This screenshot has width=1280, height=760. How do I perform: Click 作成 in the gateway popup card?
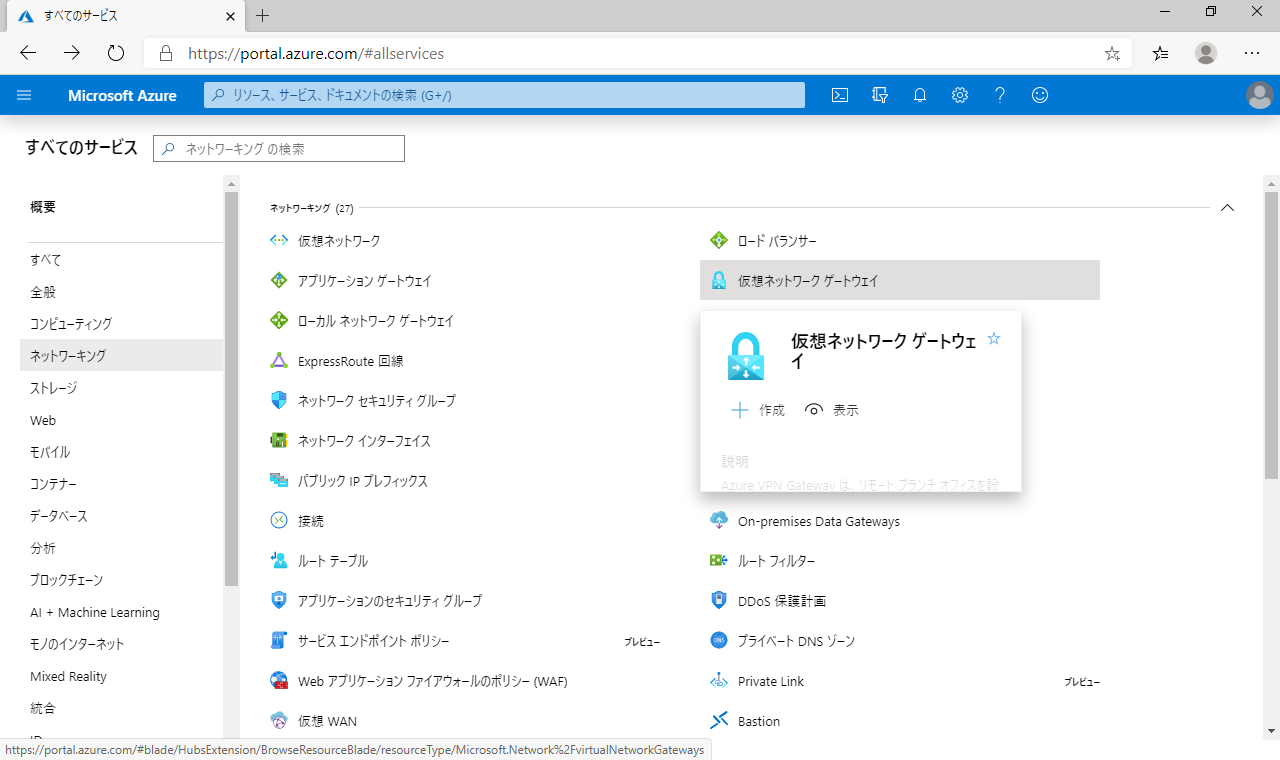(x=758, y=410)
